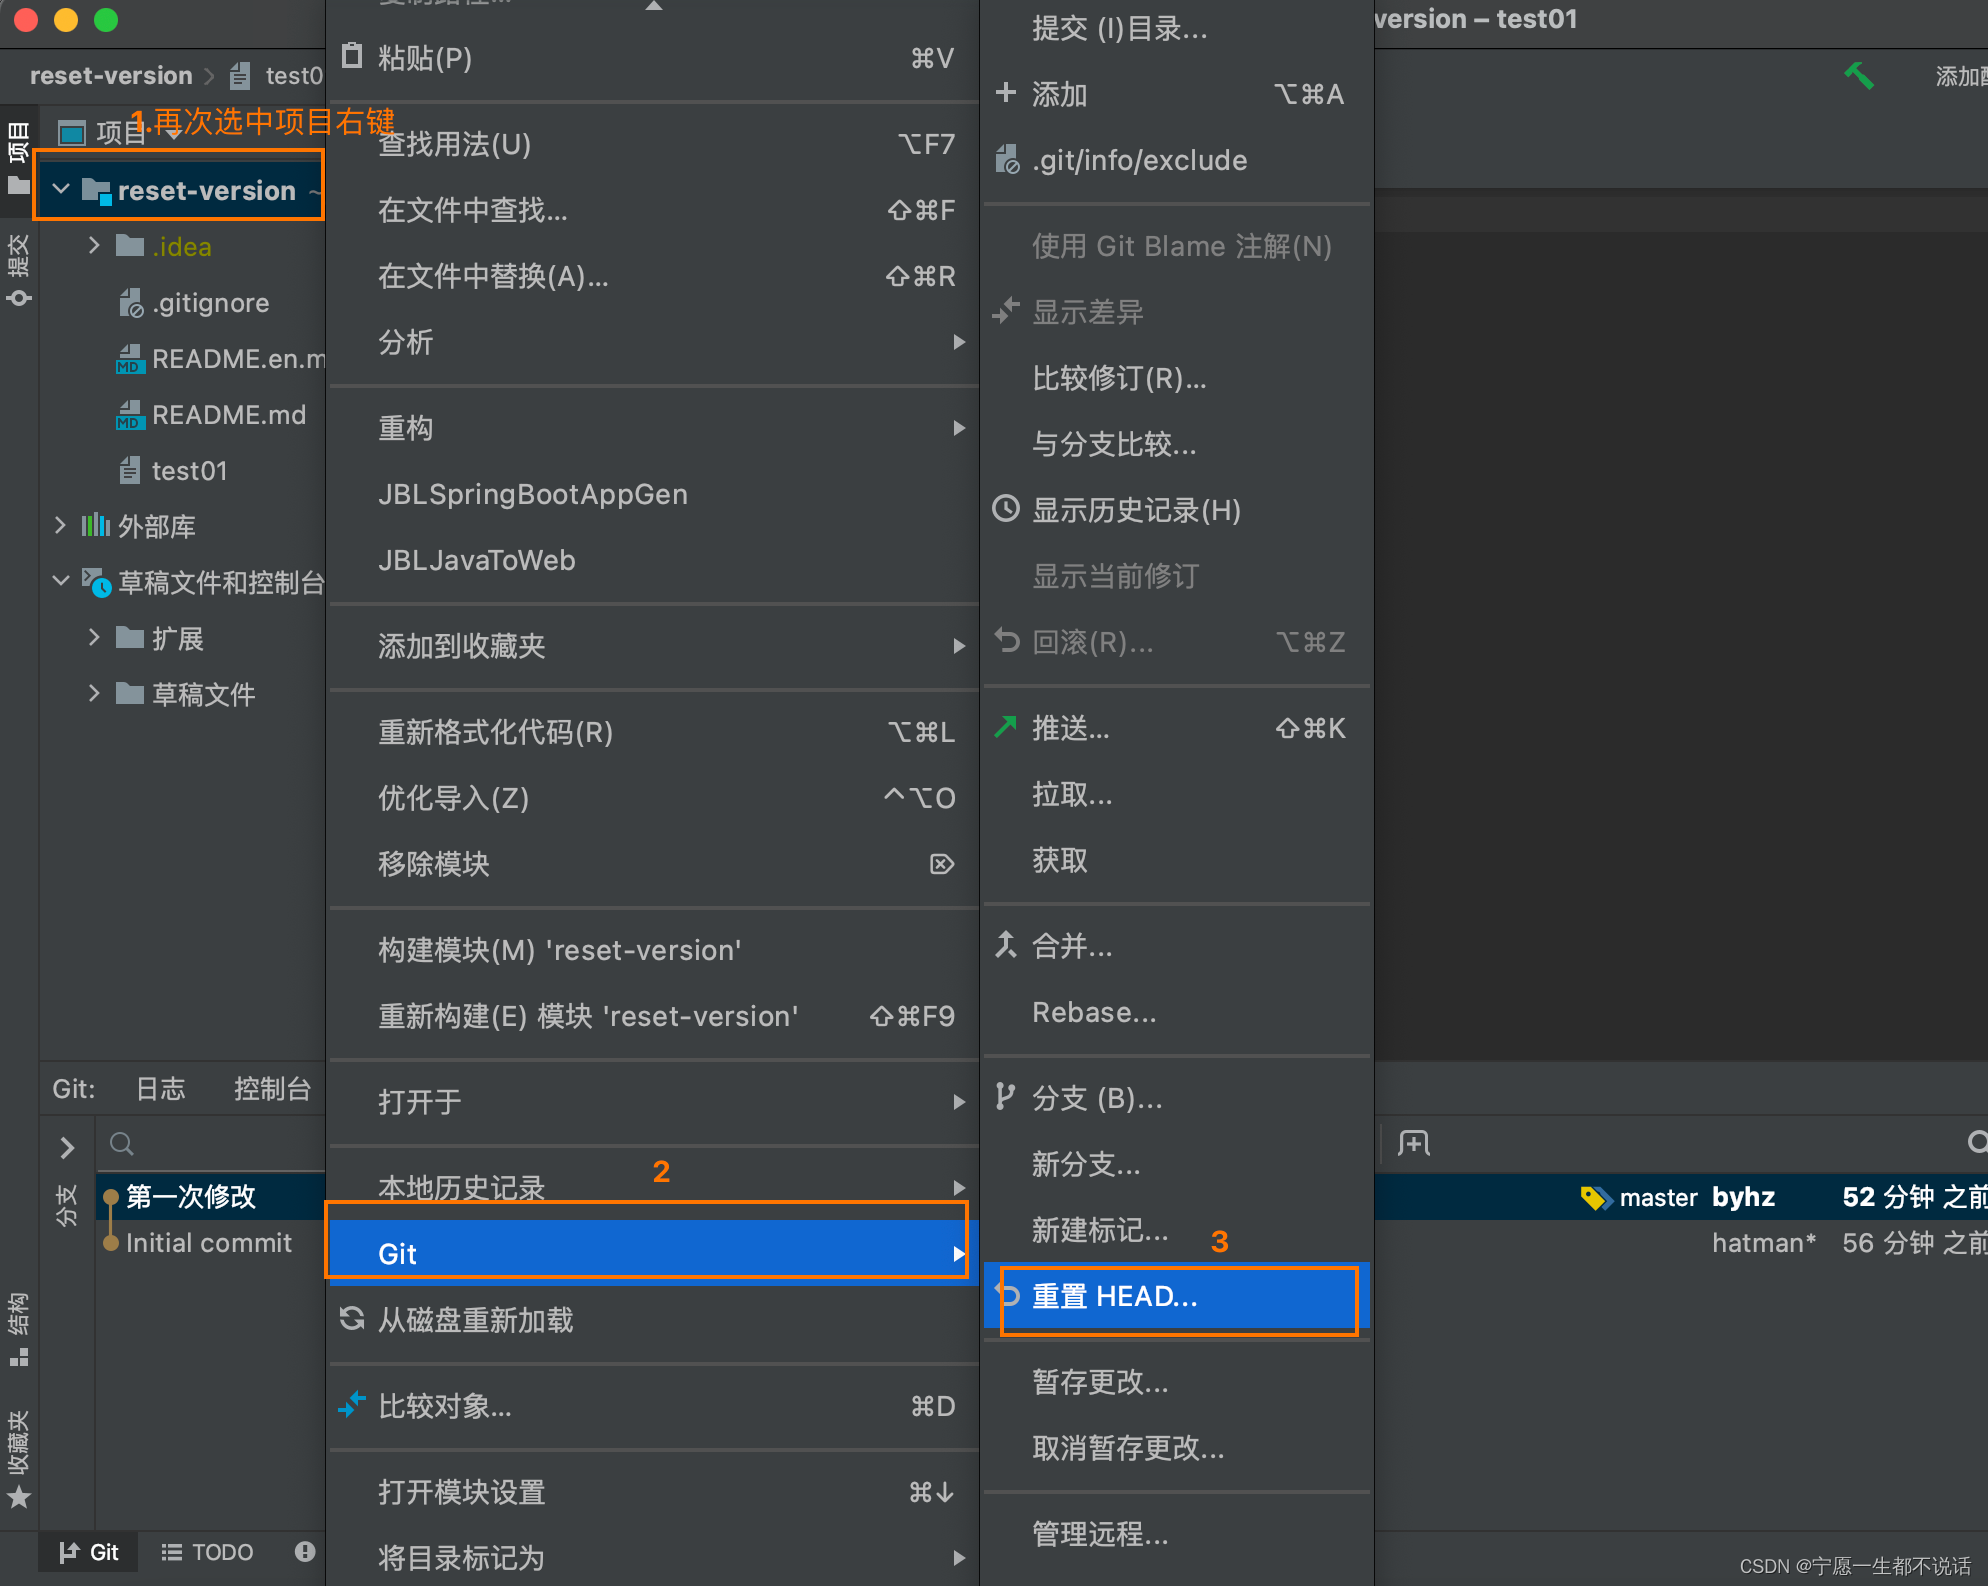Image resolution: width=1988 pixels, height=1586 pixels.
Task: Choose Rebase... in the Git submenu
Action: [1176, 1012]
